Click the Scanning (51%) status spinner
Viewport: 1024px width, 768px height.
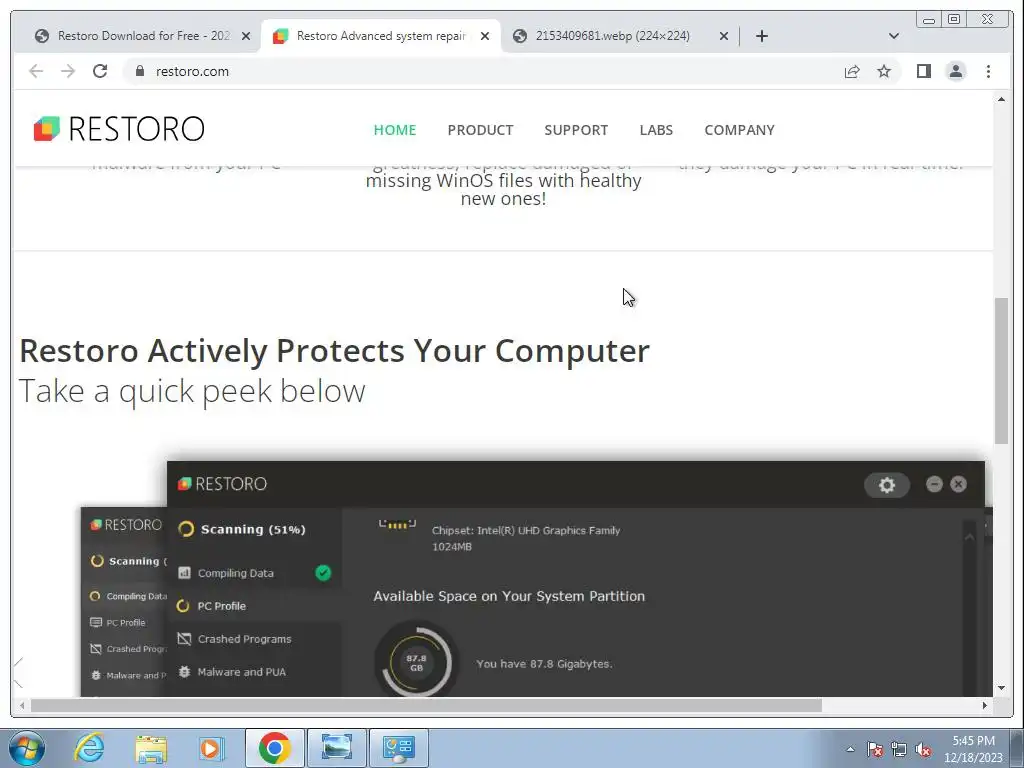(186, 529)
